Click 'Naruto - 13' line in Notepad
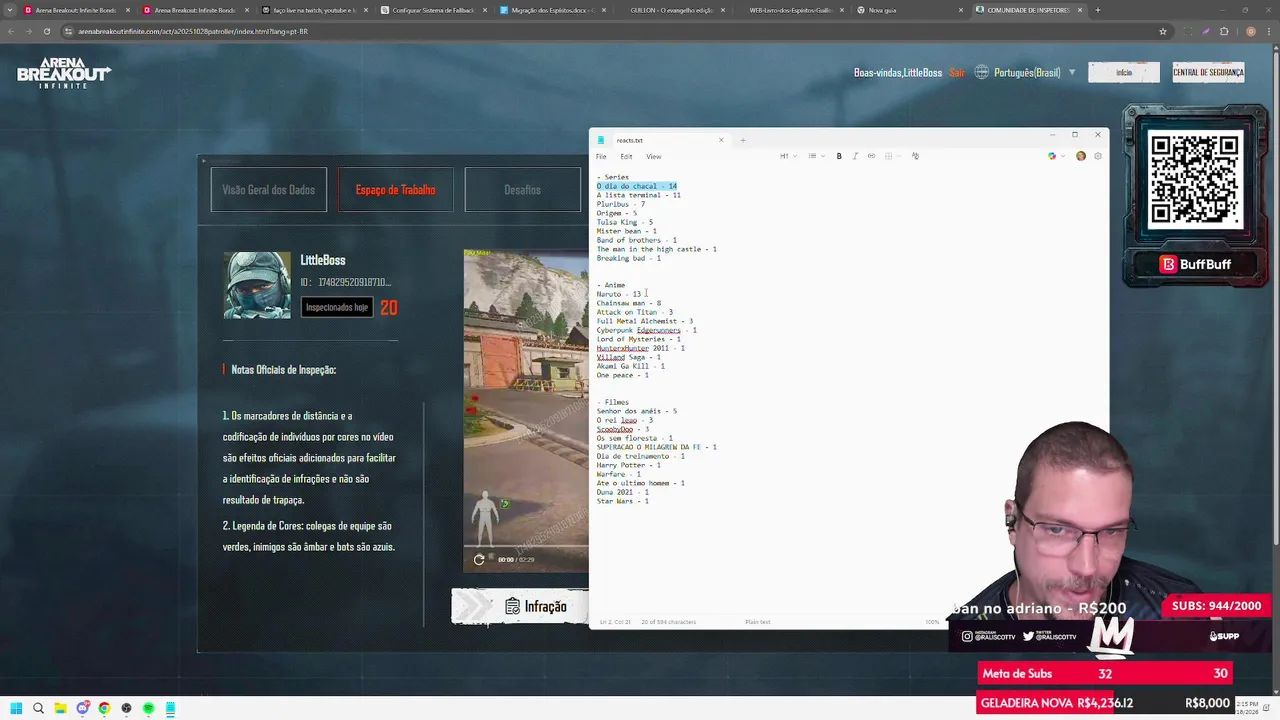Screen dimensions: 1280x720 point(619,294)
